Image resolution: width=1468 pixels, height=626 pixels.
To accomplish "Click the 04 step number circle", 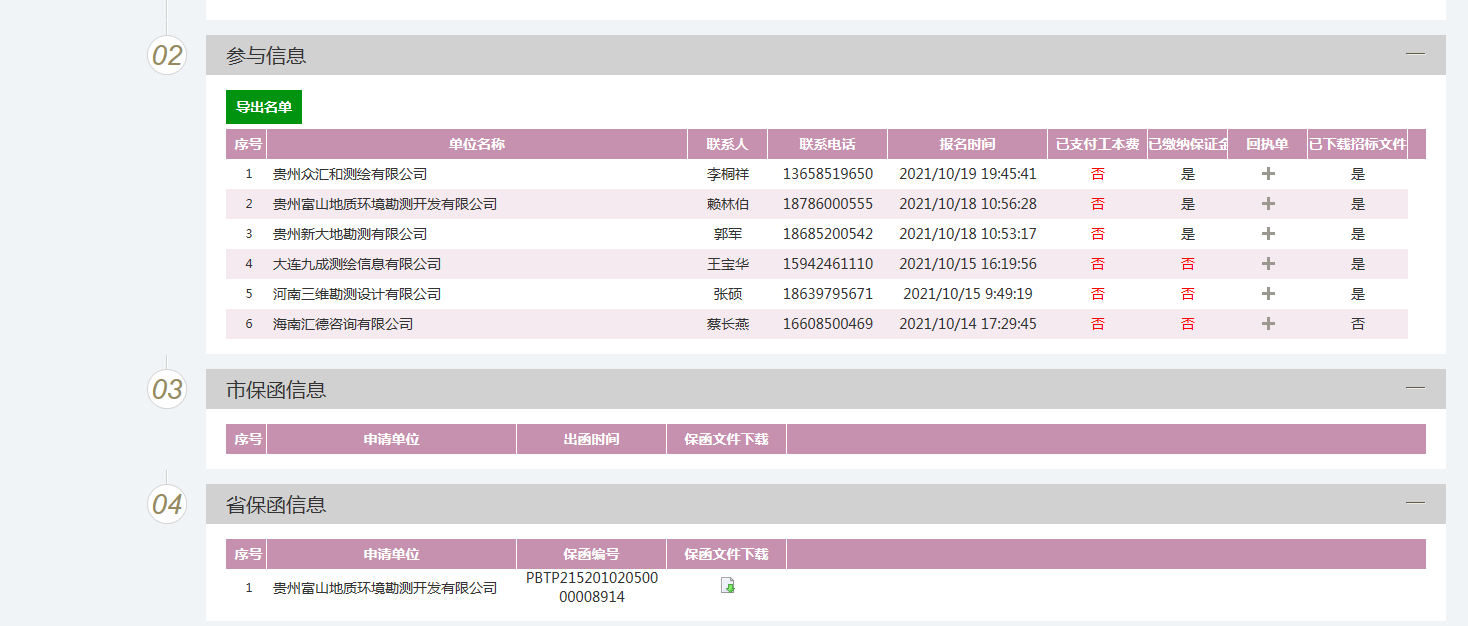I will click(x=167, y=504).
